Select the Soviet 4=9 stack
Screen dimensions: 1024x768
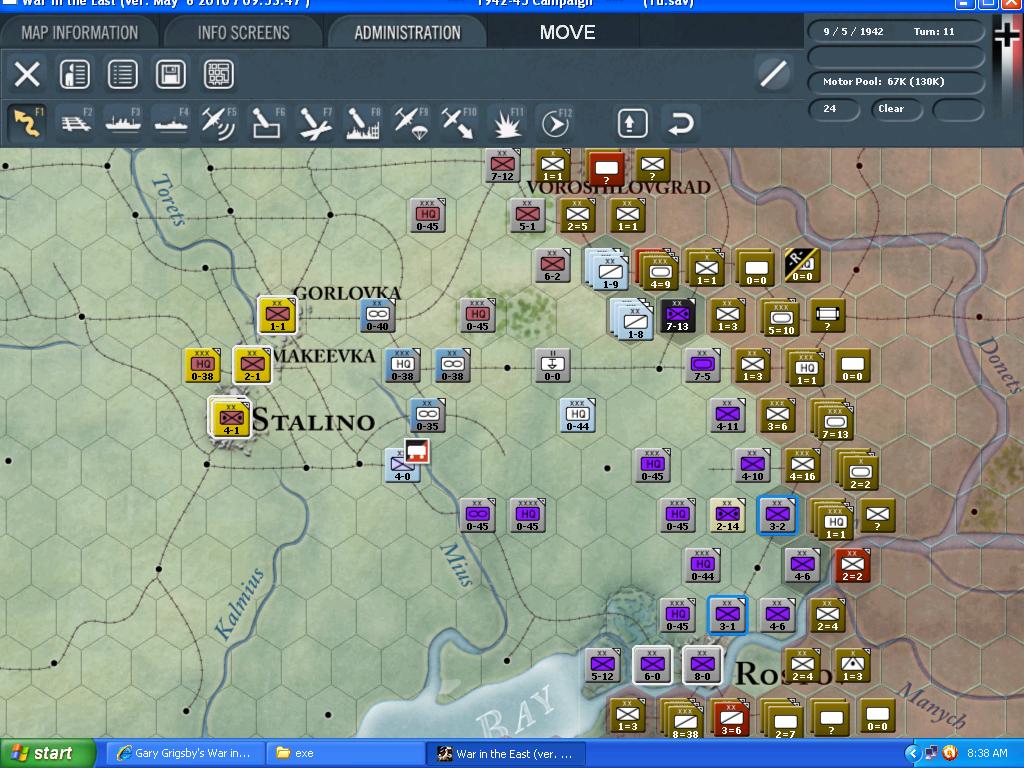pos(657,270)
